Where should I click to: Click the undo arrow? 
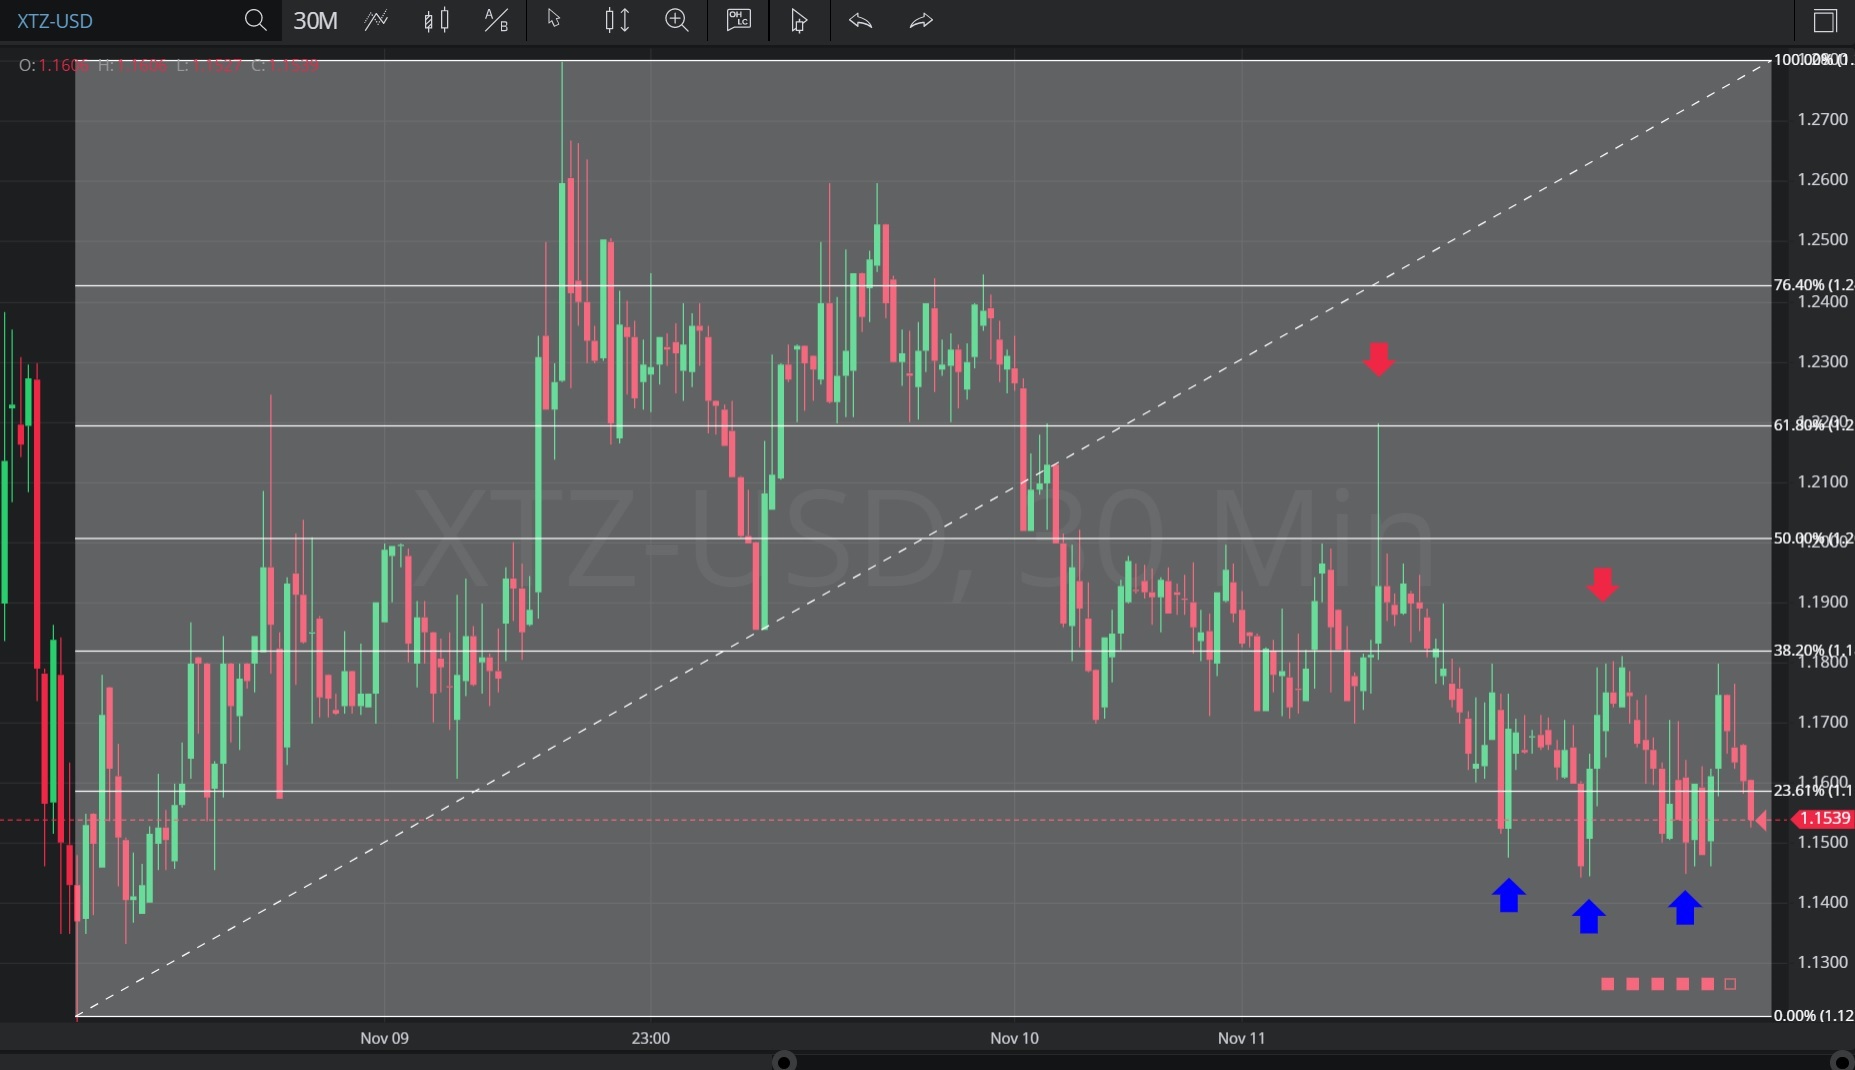coord(860,20)
